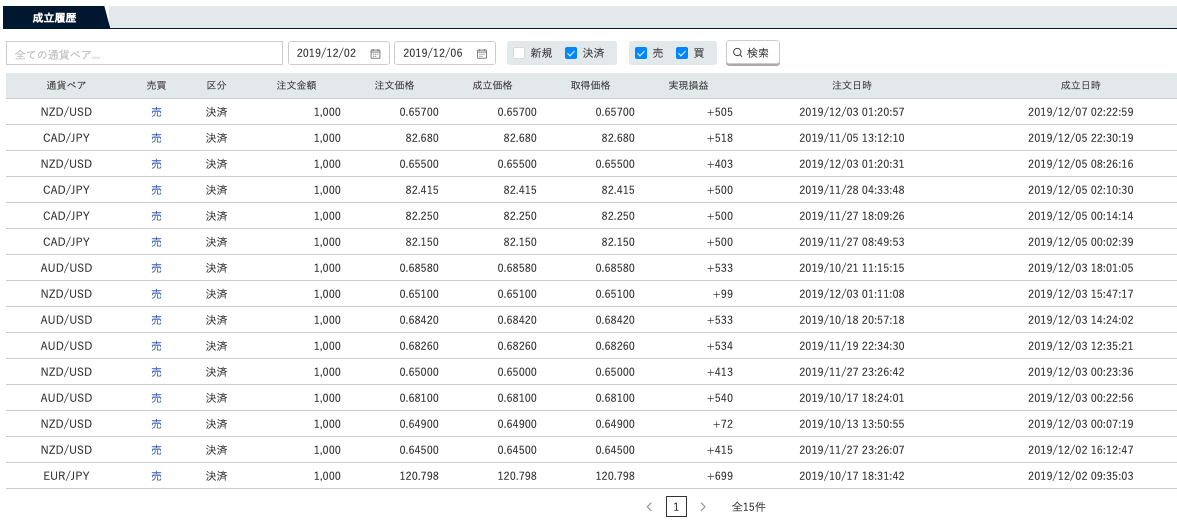Viewport: 1177px width, 532px height.
Task: Click the 取得価格 column header
Action: 590,86
